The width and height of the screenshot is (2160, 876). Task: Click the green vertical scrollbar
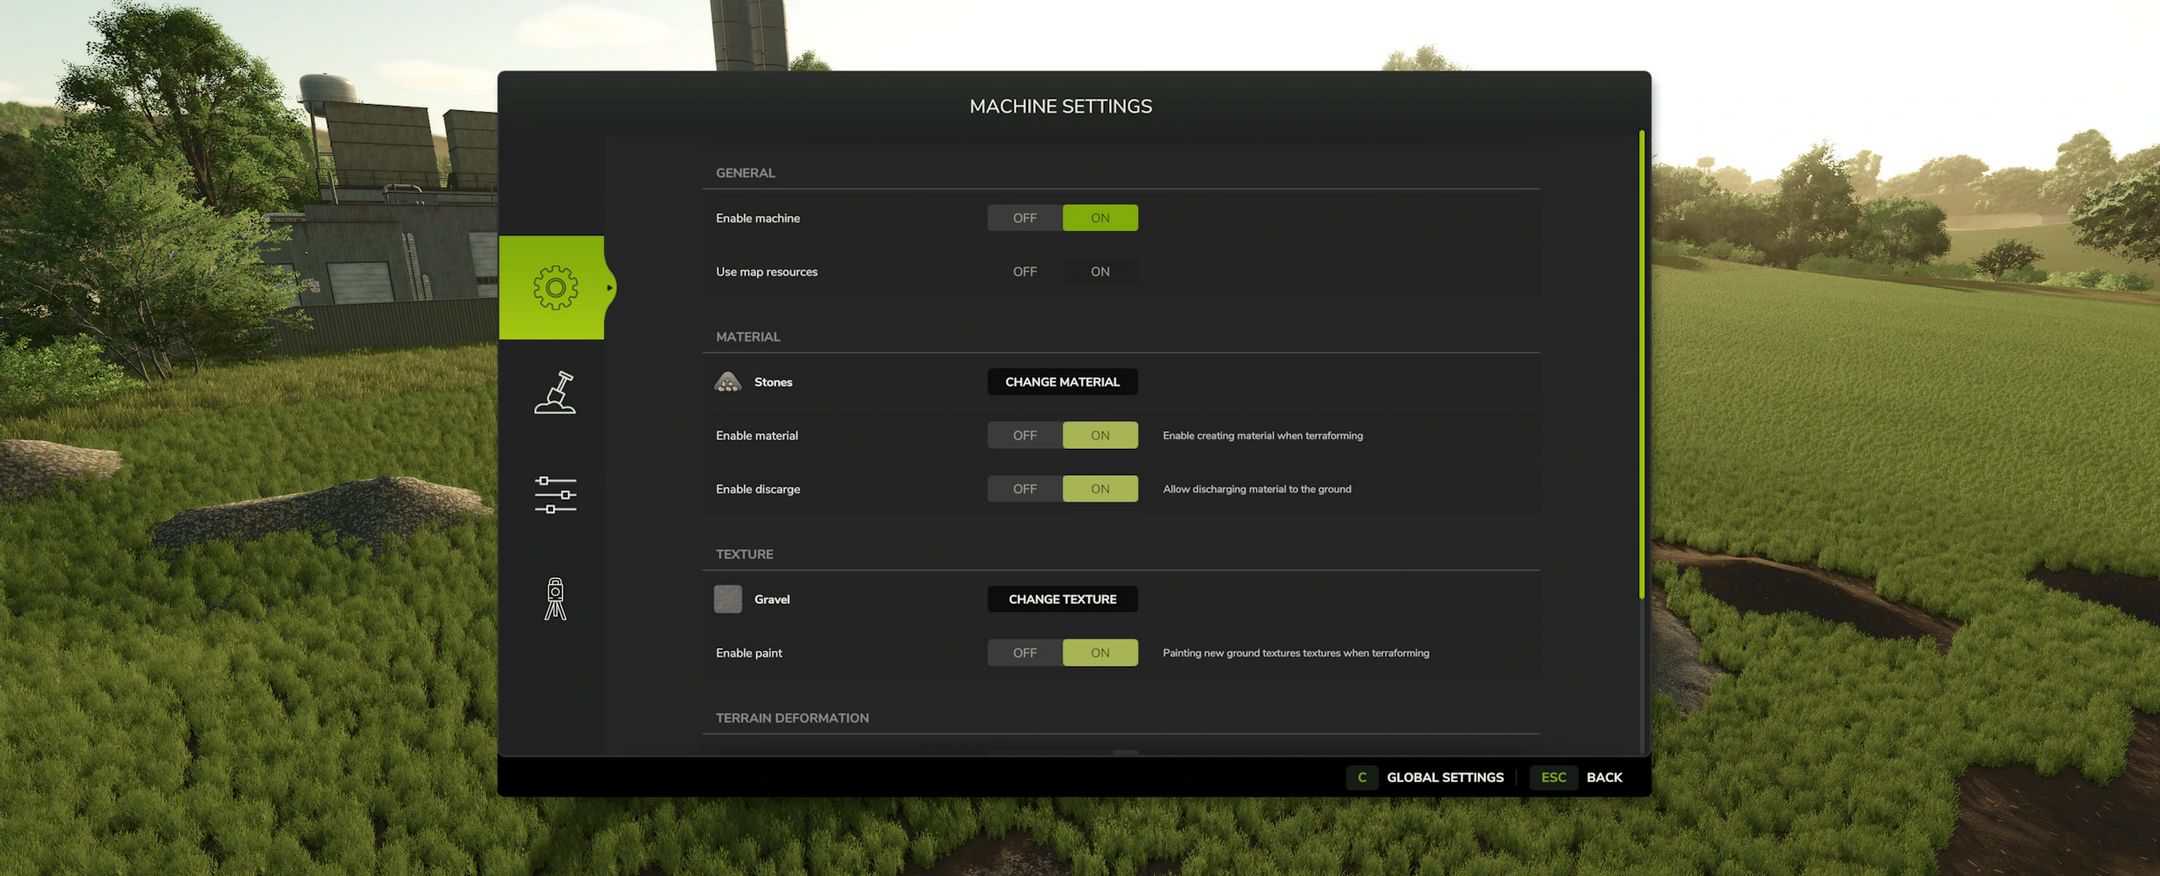[x=1641, y=365]
